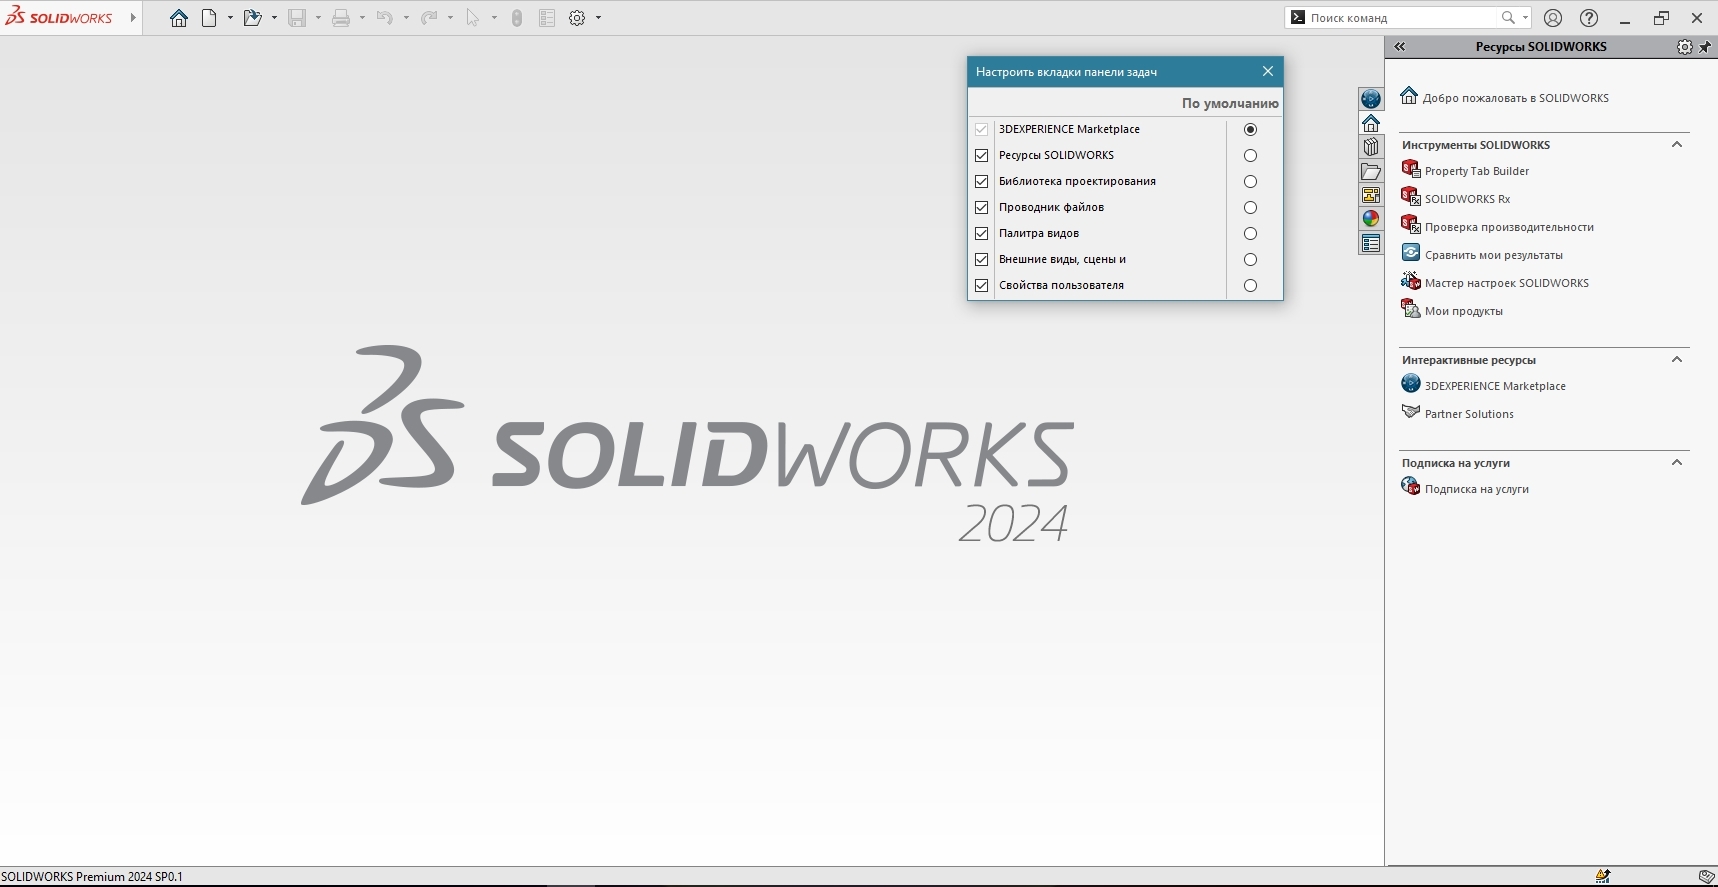1718x887 pixels.
Task: Open dropdown arrow next to Options gear
Action: [x=598, y=18]
